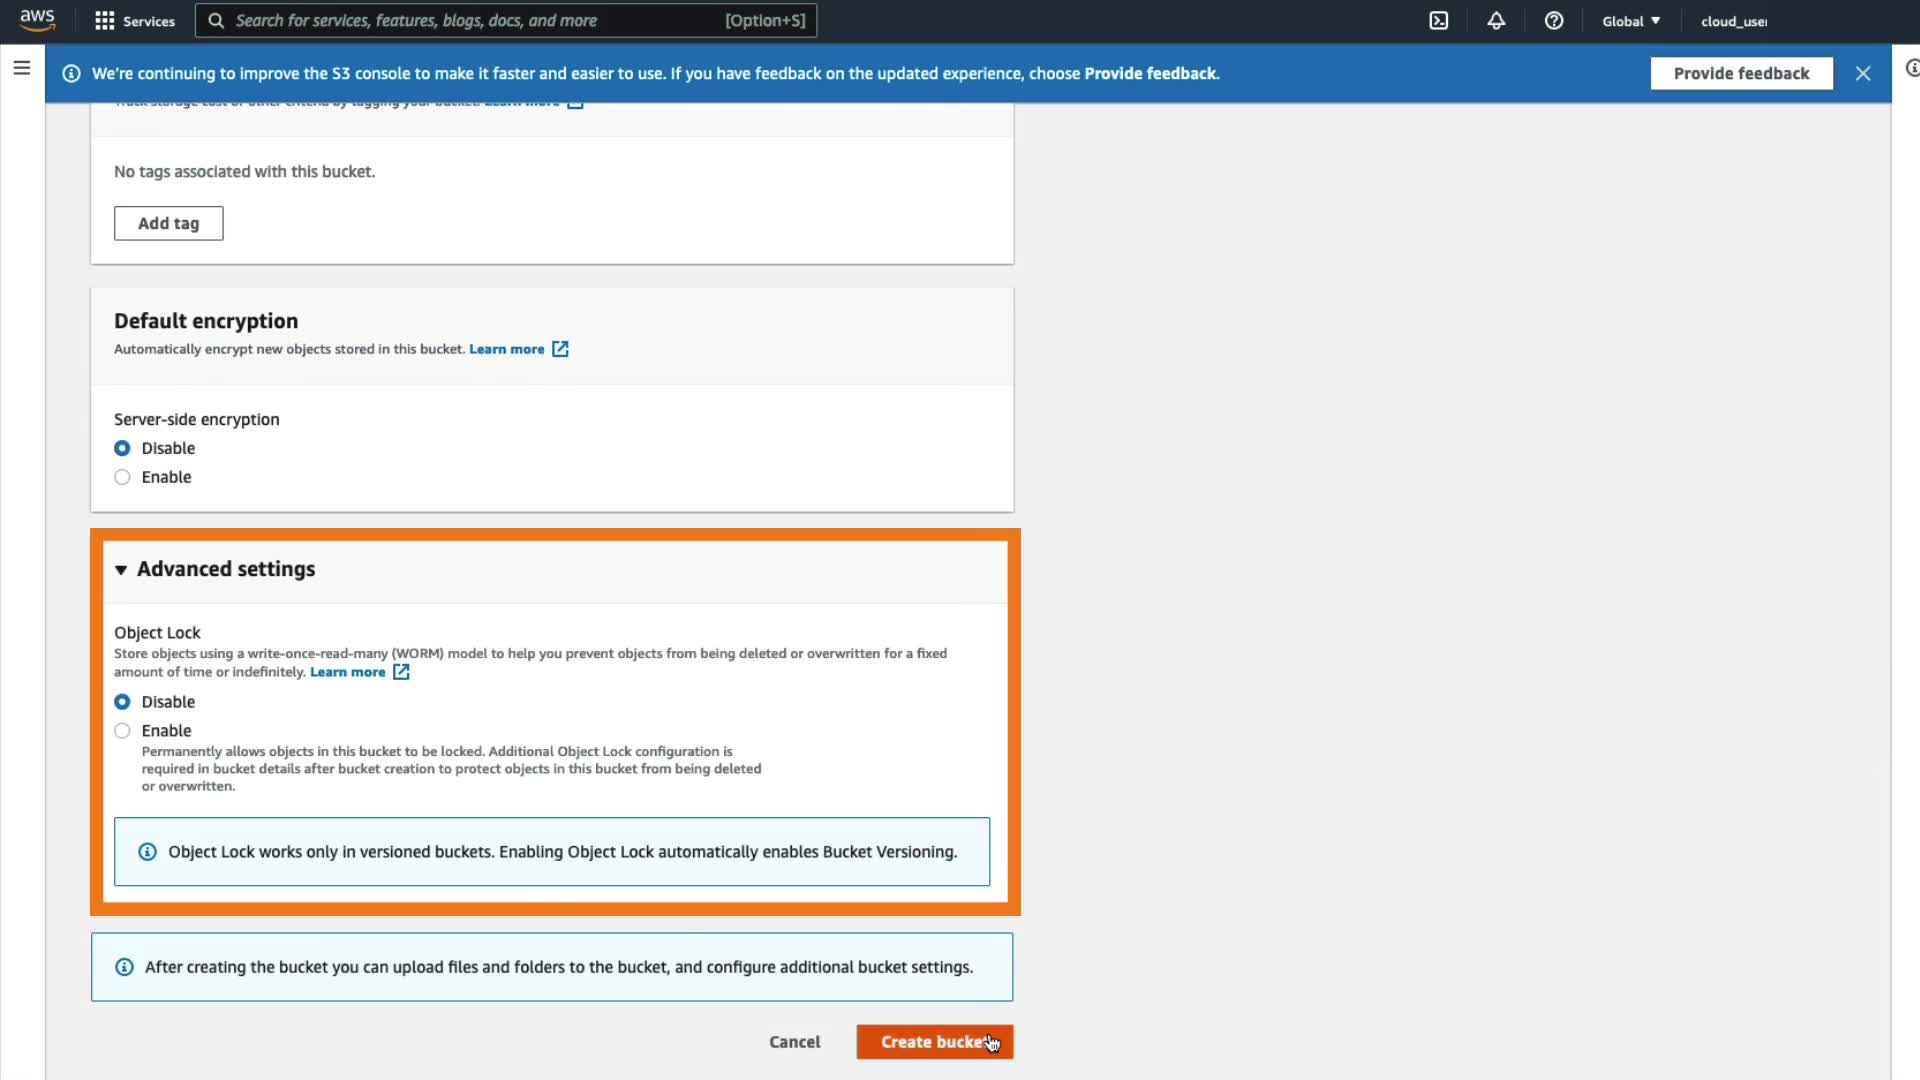Image resolution: width=1920 pixels, height=1080 pixels.
Task: Click external link icon under Object Lock
Action: (401, 672)
